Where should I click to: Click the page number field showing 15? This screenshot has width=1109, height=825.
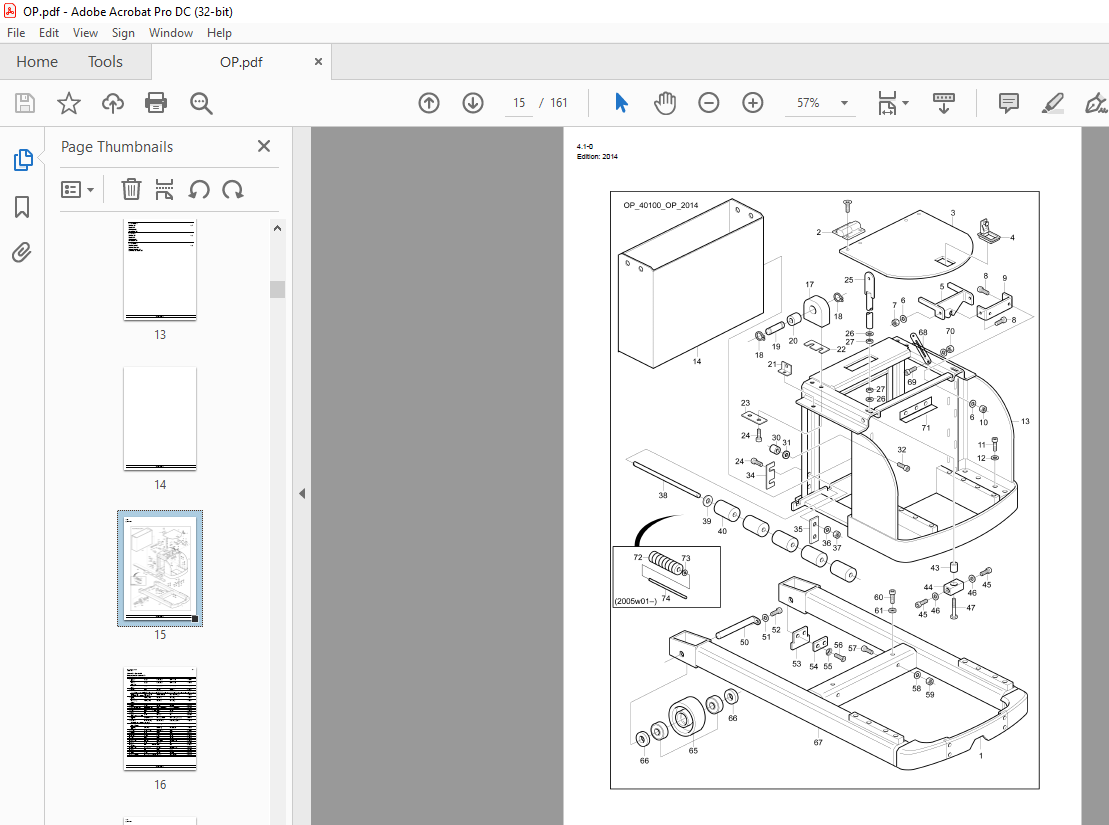coord(519,103)
